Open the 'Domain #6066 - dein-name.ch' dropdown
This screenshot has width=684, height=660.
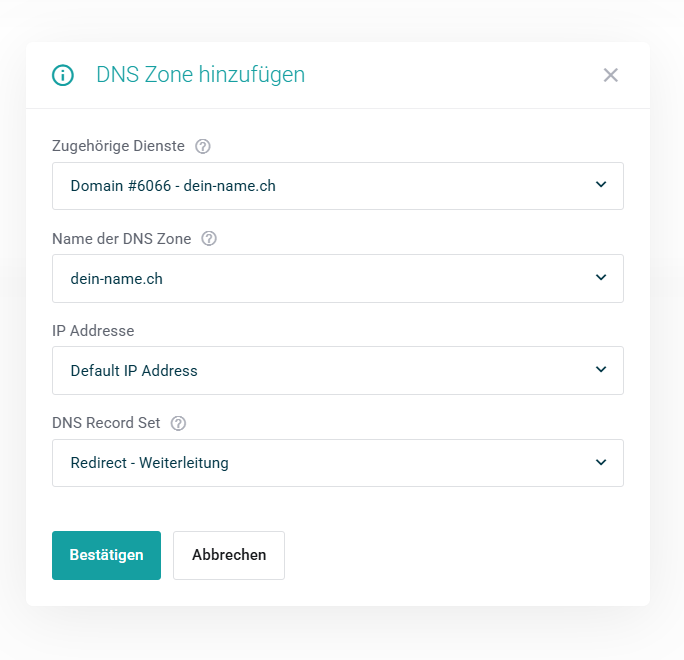coord(337,186)
